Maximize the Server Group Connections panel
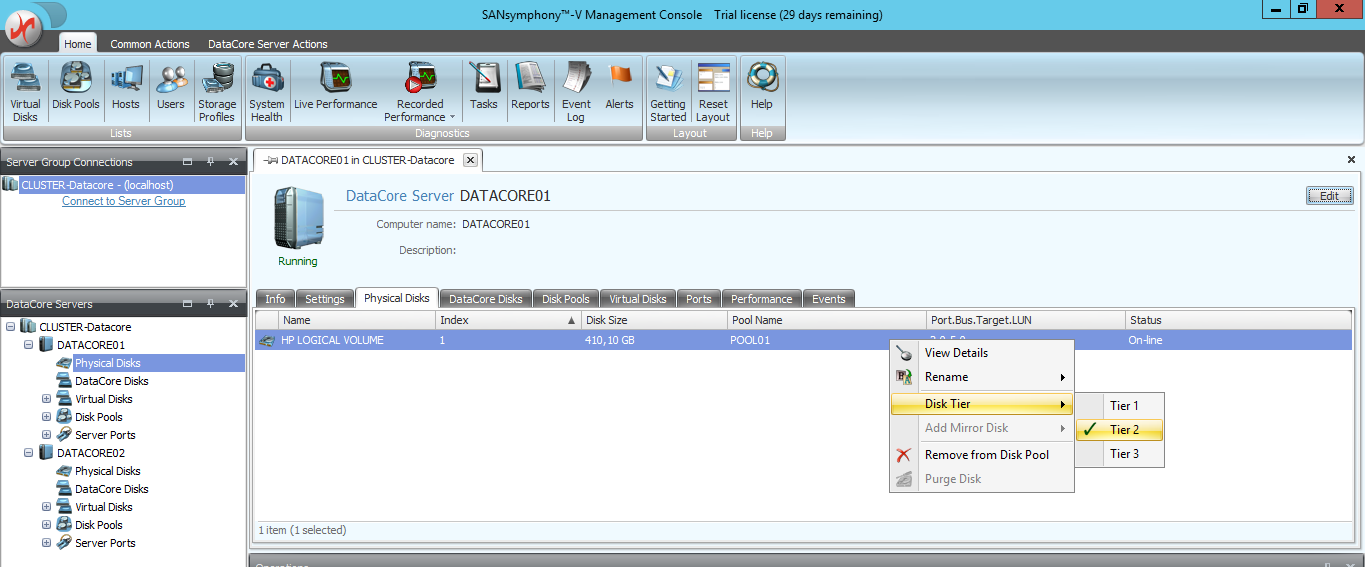Viewport: 1365px width, 567px height. [x=188, y=162]
